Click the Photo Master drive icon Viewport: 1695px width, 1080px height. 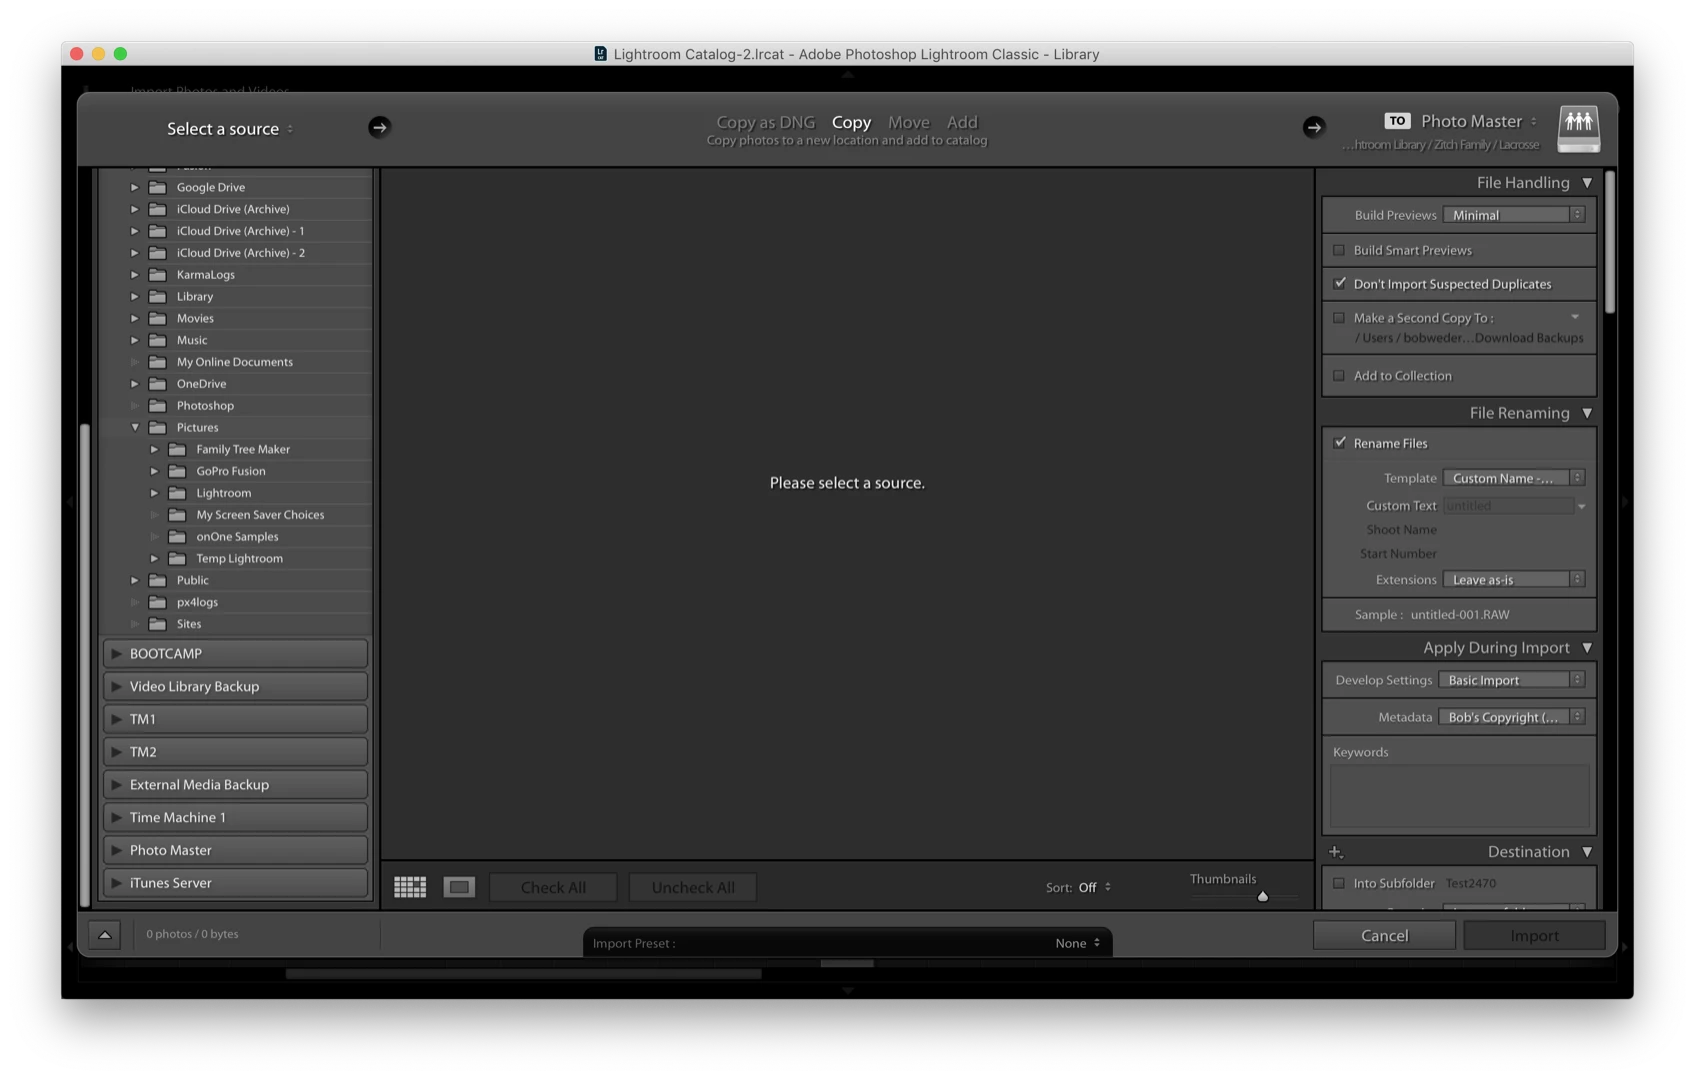(1579, 129)
